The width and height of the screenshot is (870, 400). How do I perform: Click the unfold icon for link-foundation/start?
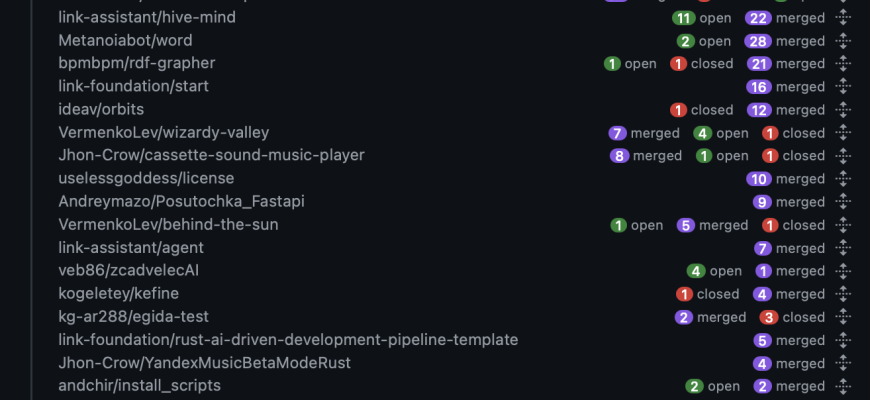842,87
